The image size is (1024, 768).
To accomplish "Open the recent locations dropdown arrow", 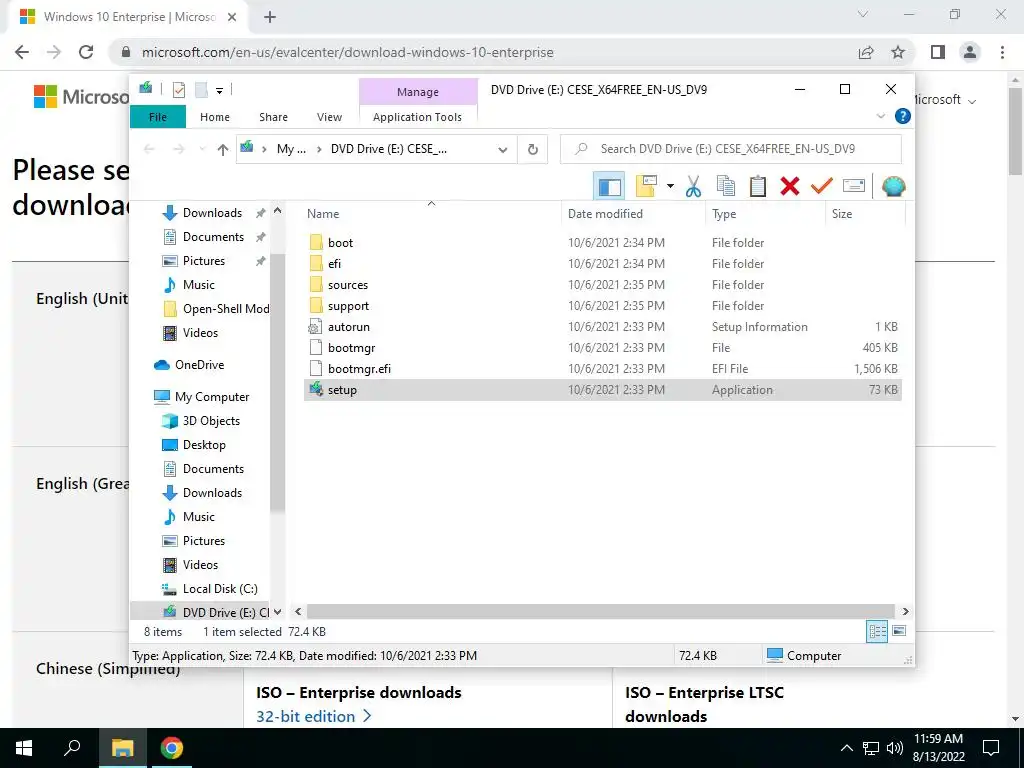I will pos(202,150).
